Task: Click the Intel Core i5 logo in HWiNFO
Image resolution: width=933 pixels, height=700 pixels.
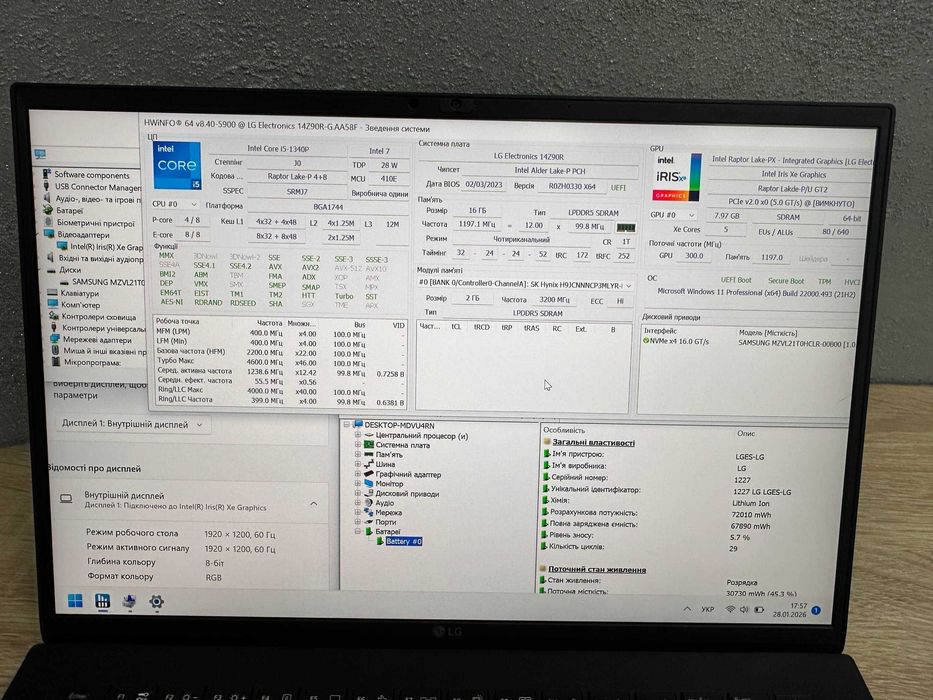Action: click(177, 165)
